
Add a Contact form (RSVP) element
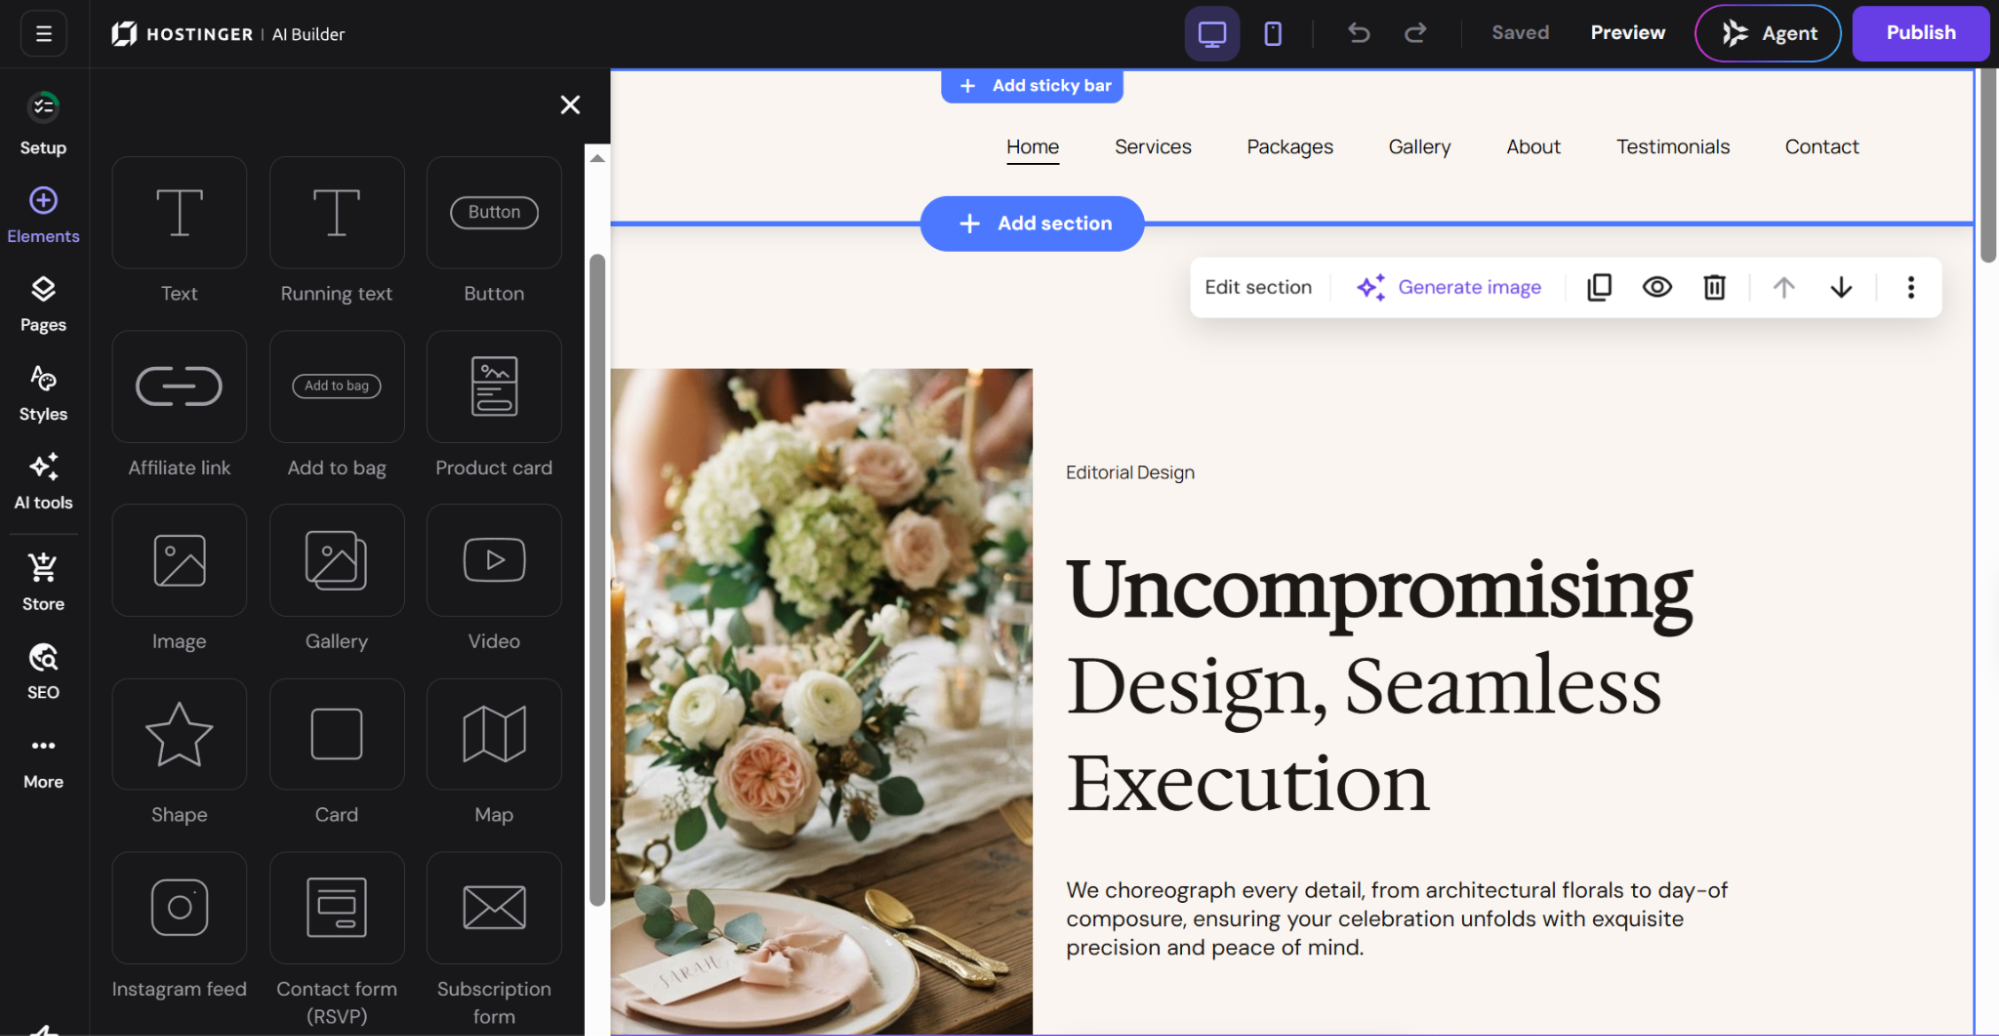click(337, 907)
